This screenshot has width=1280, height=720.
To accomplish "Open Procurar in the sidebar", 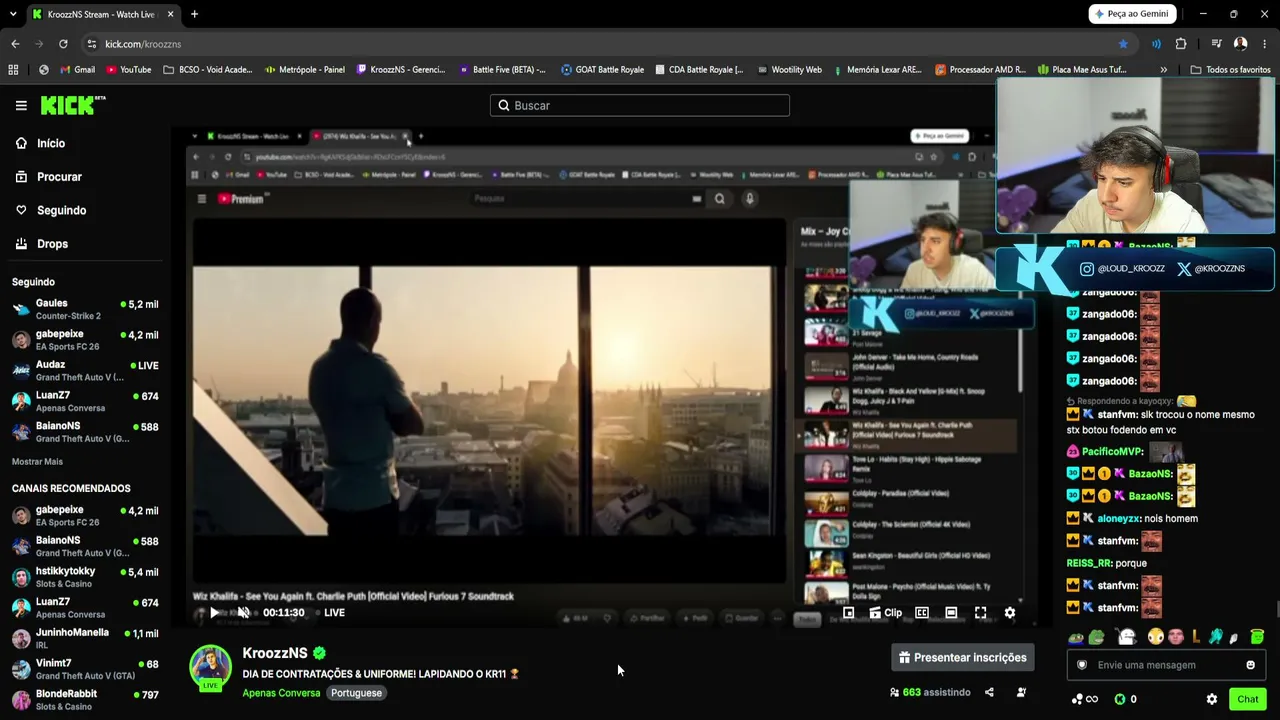I will point(48,177).
